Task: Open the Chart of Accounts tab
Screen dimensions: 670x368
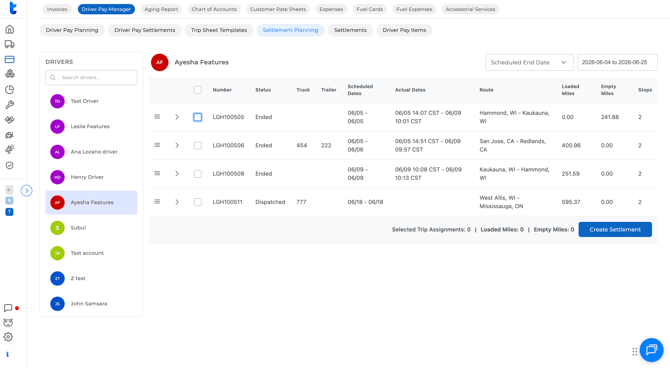Action: coord(214,9)
